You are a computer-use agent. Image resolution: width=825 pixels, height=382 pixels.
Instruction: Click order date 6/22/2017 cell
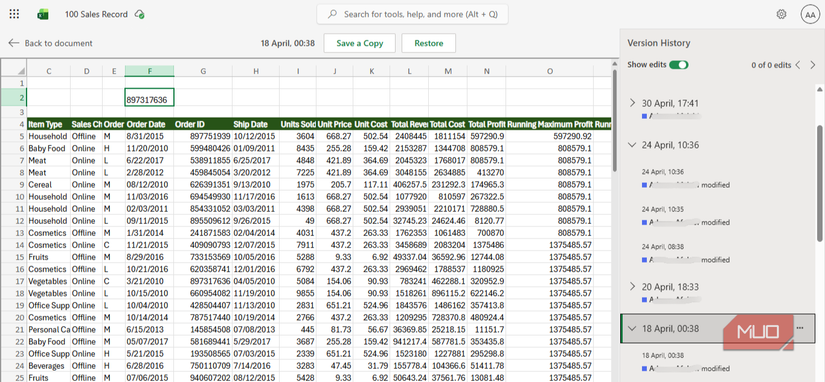tap(149, 160)
